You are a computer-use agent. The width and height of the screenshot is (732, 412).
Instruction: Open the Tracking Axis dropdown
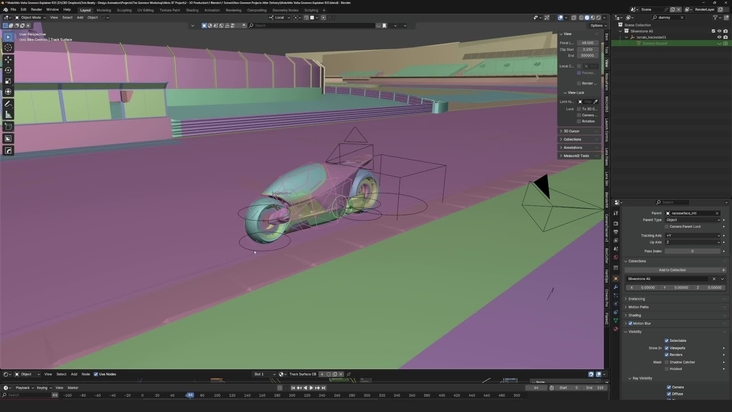[693, 236]
